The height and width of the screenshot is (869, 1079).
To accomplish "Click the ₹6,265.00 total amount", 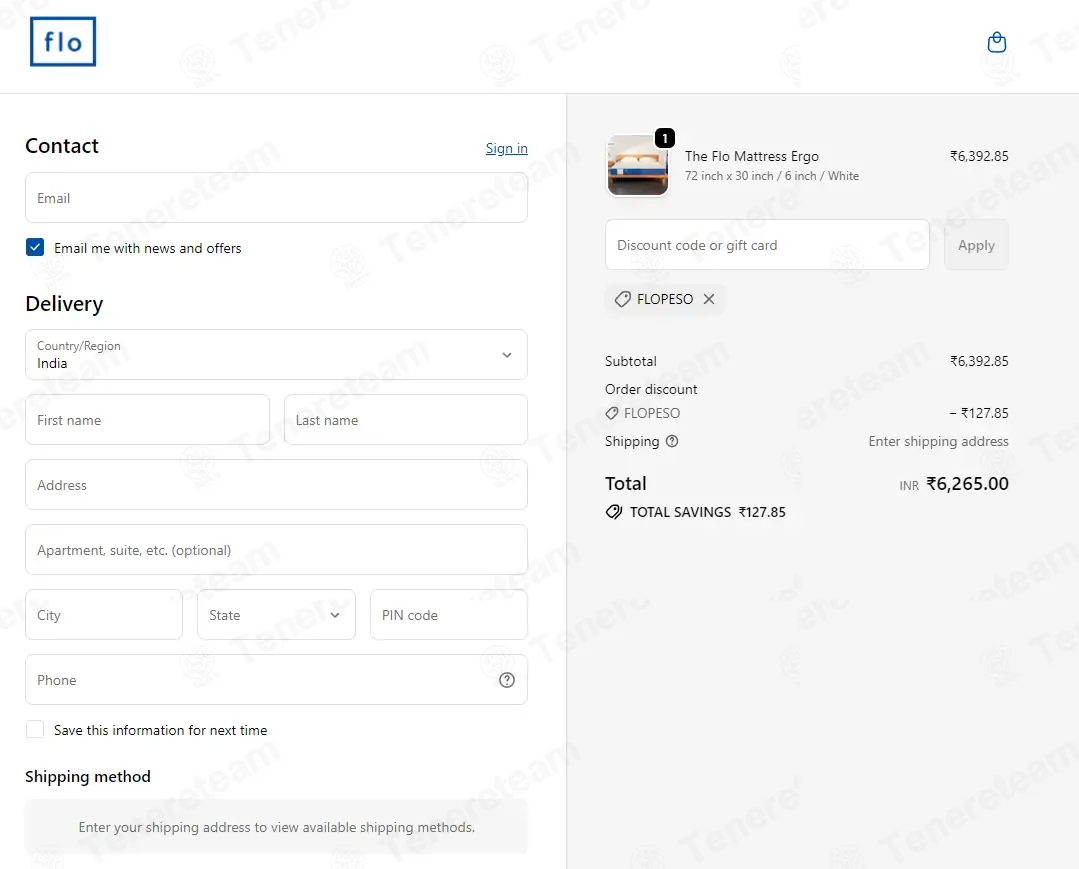I will pyautogui.click(x=967, y=484).
